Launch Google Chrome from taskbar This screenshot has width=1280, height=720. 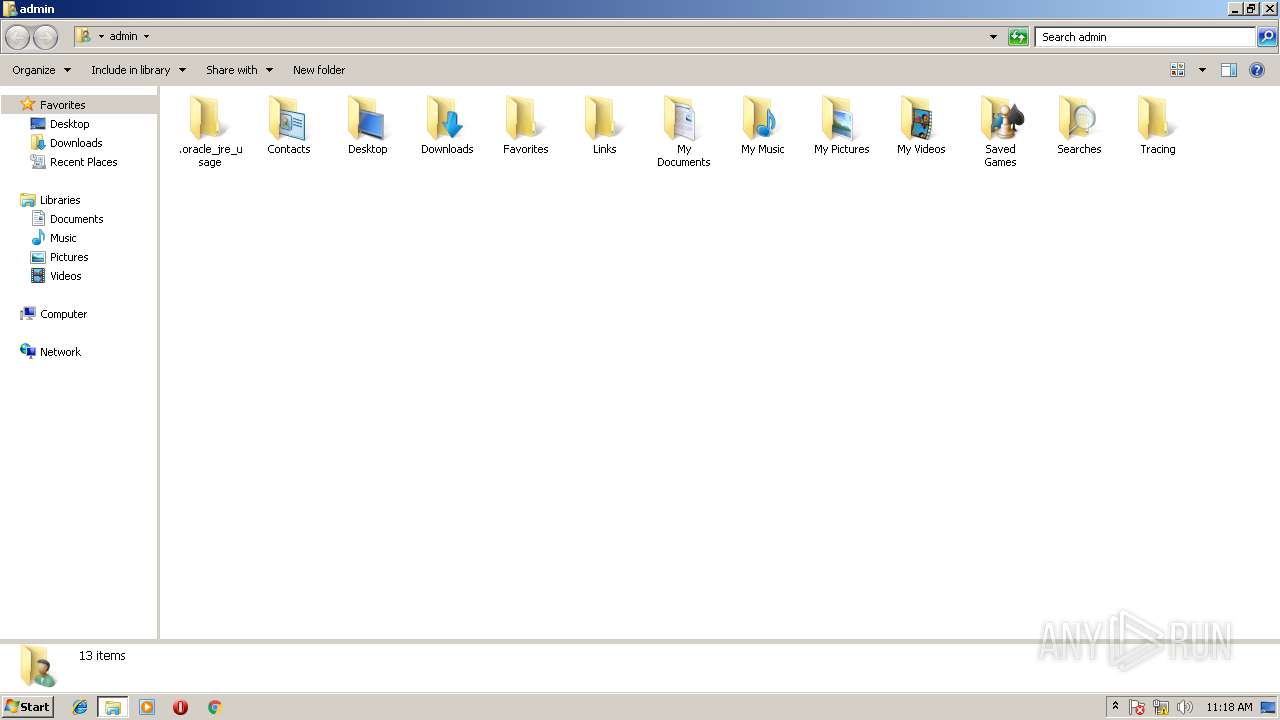pos(214,707)
